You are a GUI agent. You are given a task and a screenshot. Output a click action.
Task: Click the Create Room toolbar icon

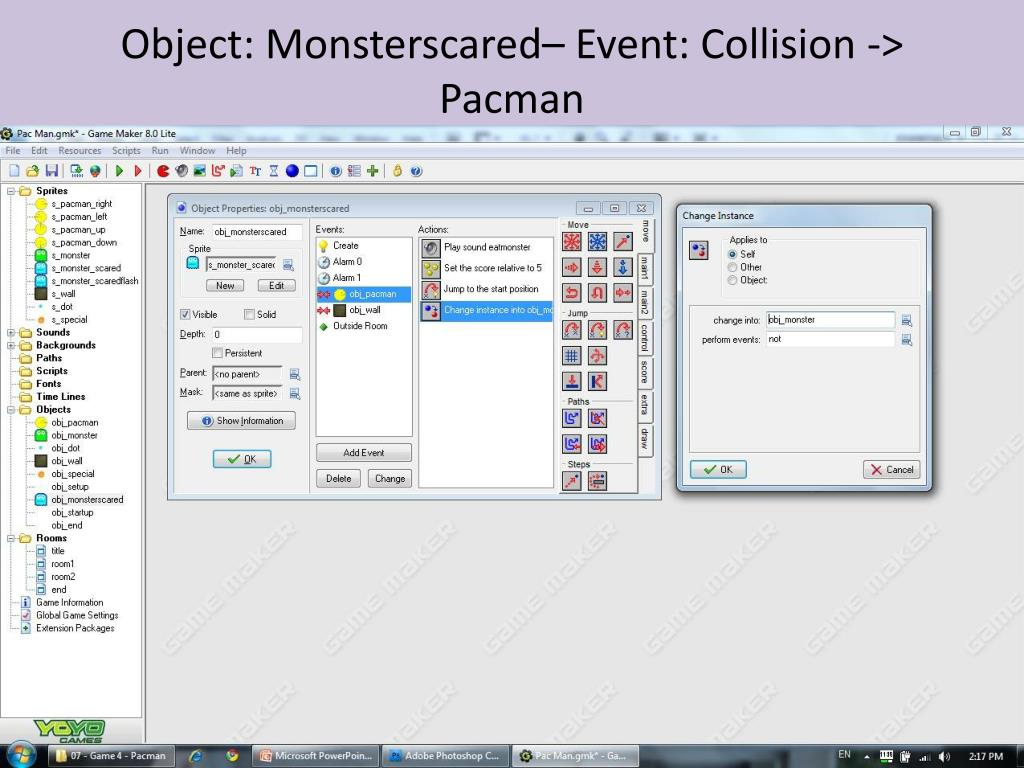tap(311, 171)
